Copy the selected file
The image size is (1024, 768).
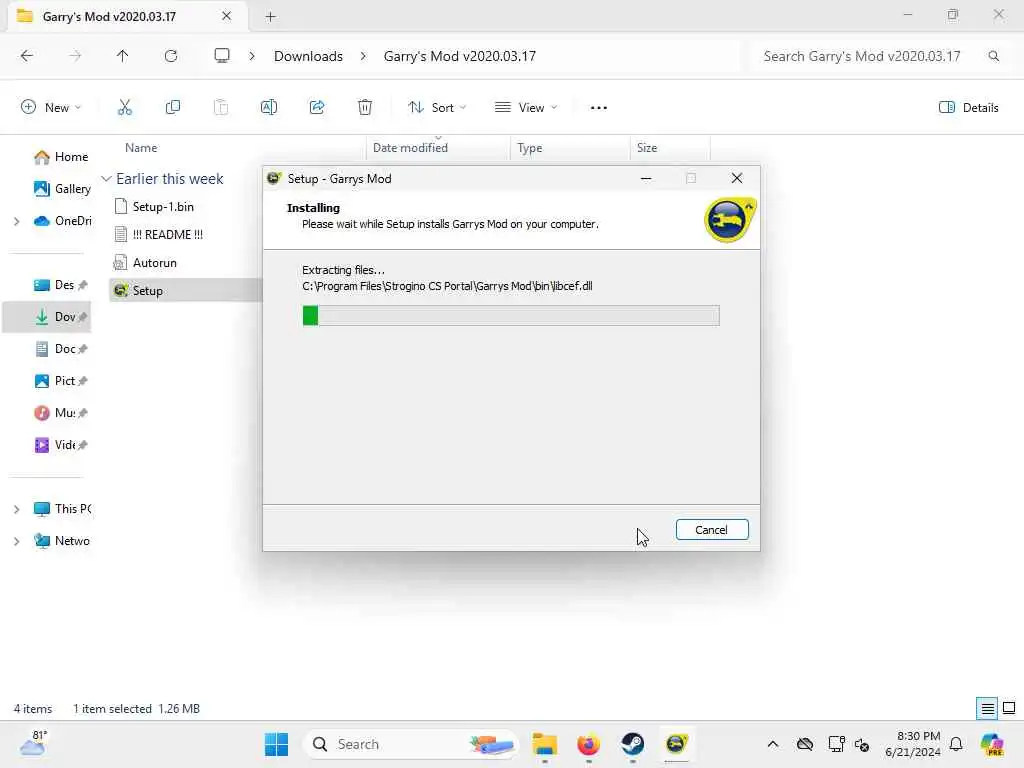tap(173, 108)
